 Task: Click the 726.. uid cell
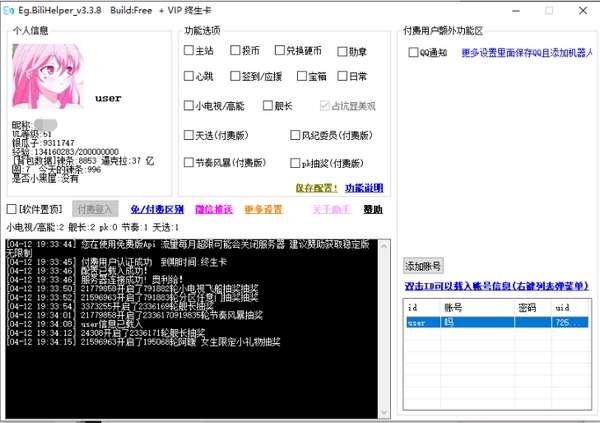click(x=570, y=322)
